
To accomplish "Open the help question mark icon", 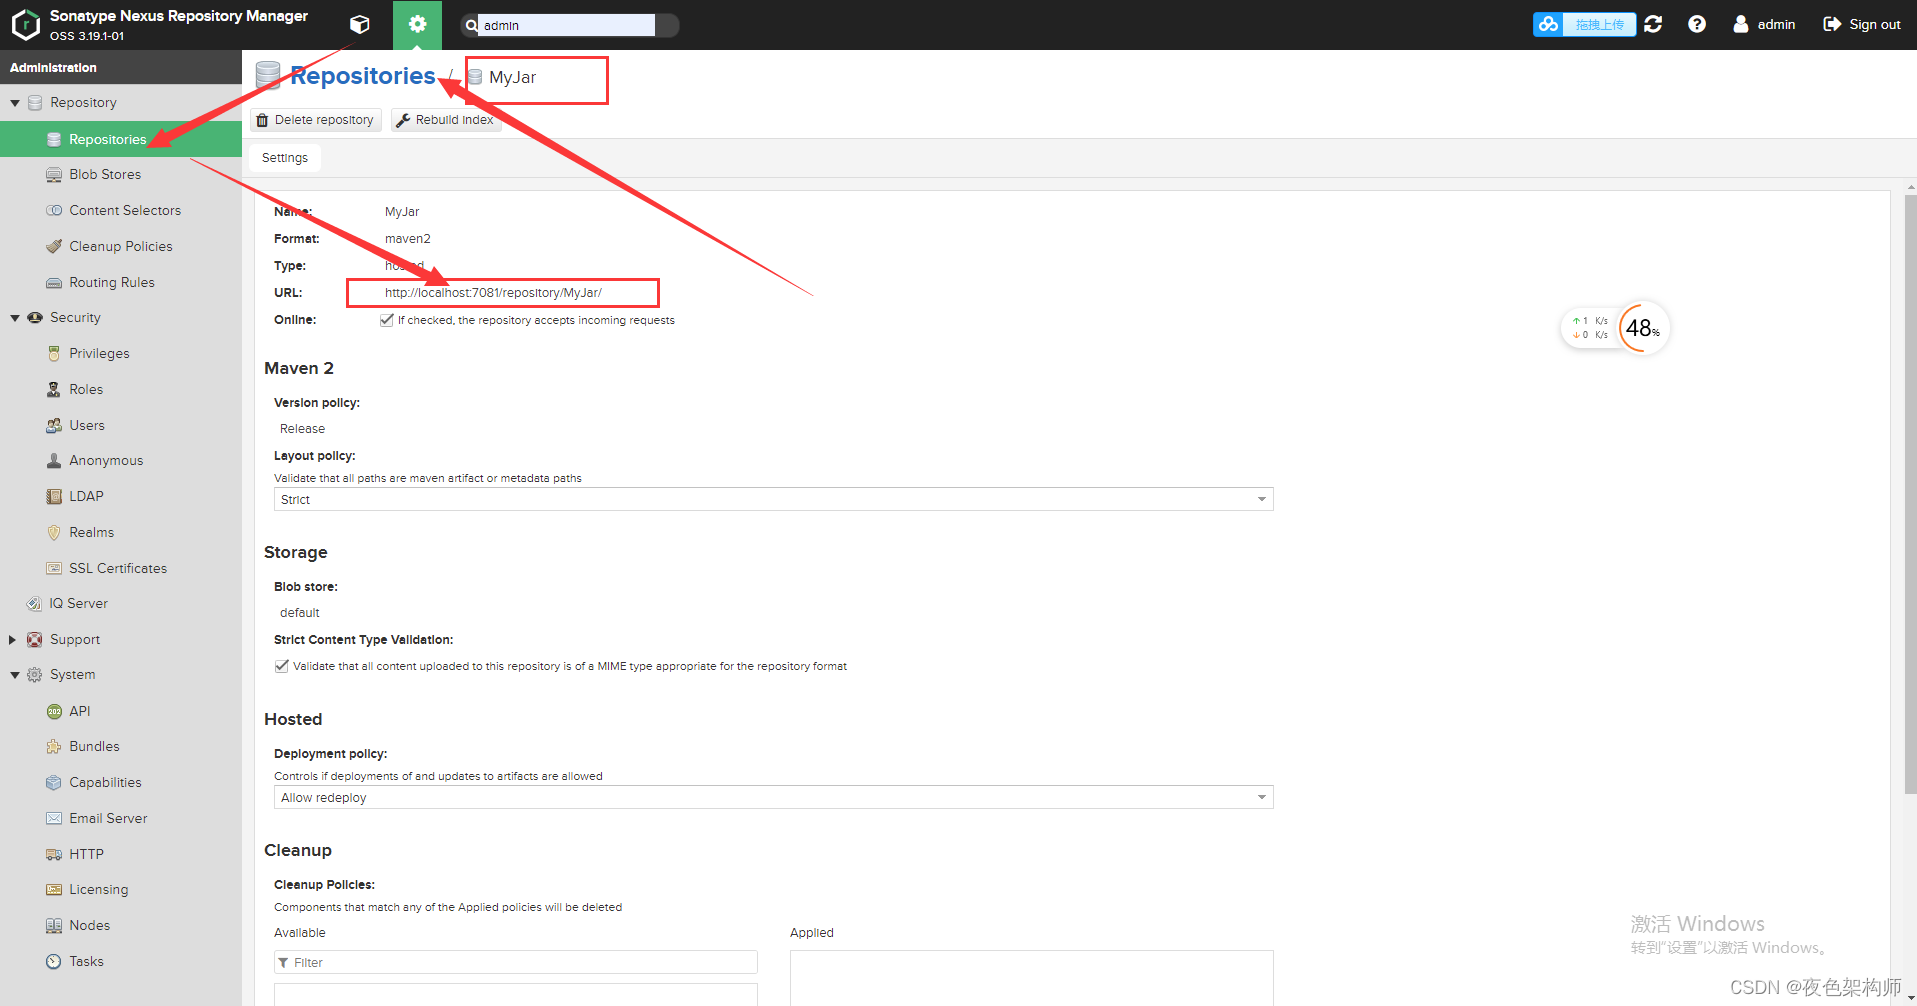I will [1697, 24].
